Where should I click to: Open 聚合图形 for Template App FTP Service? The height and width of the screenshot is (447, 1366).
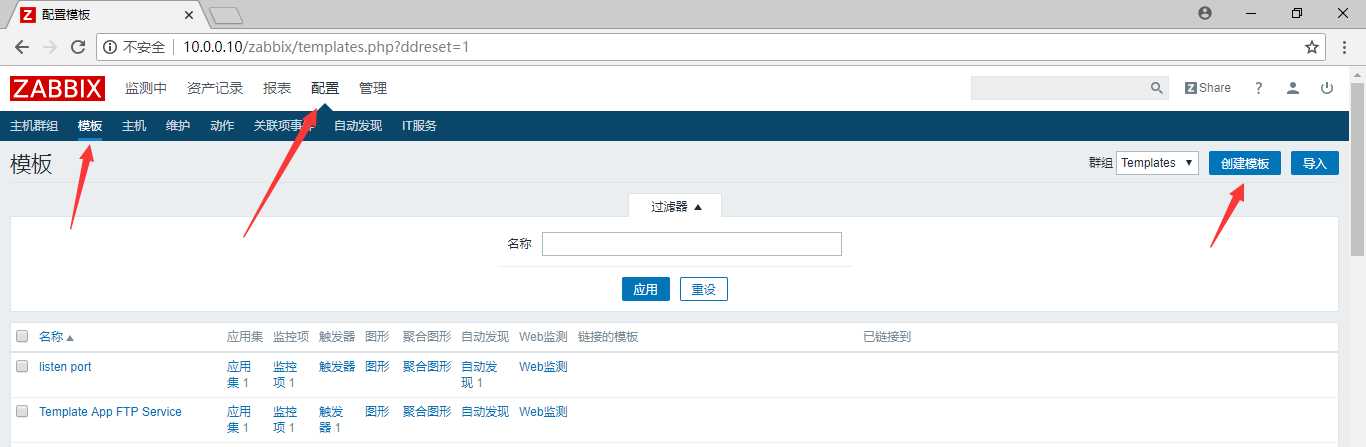pos(427,411)
